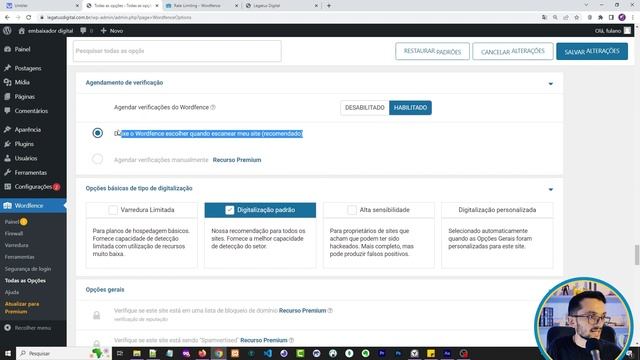This screenshot has height=360, width=640.
Task: Open Atualizar para Premium link
Action: (22, 308)
